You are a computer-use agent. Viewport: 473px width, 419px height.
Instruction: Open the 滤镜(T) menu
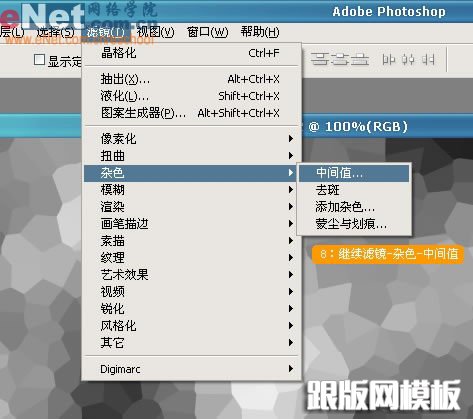(106, 32)
